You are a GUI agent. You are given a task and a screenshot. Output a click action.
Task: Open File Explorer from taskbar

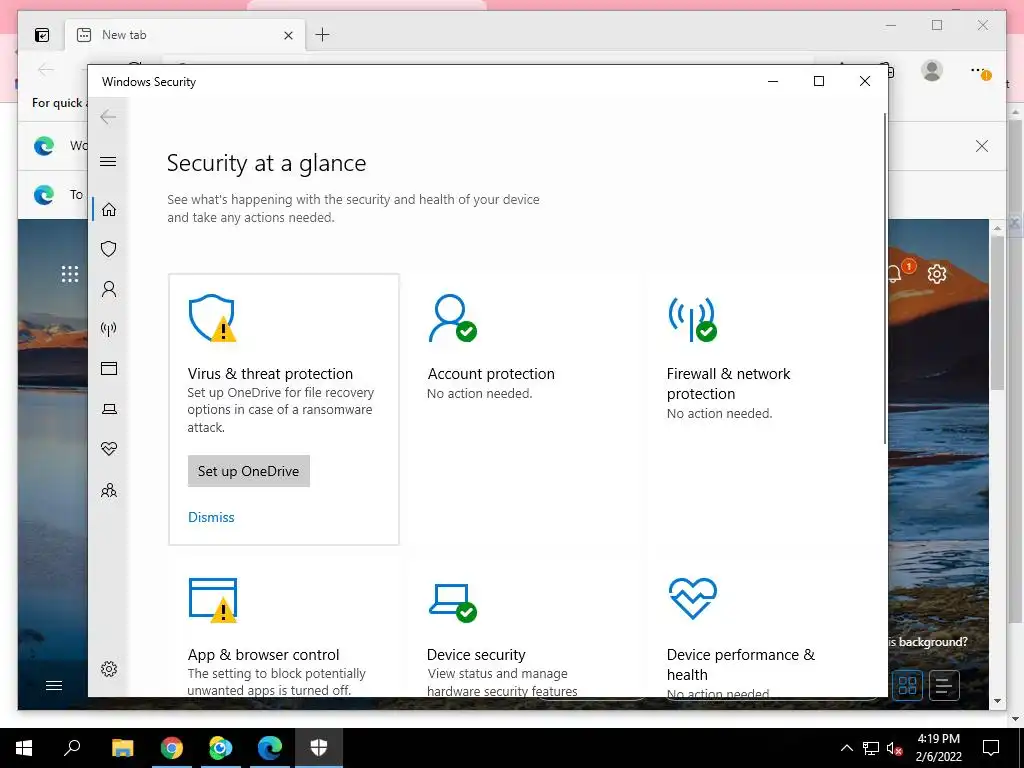click(x=122, y=748)
